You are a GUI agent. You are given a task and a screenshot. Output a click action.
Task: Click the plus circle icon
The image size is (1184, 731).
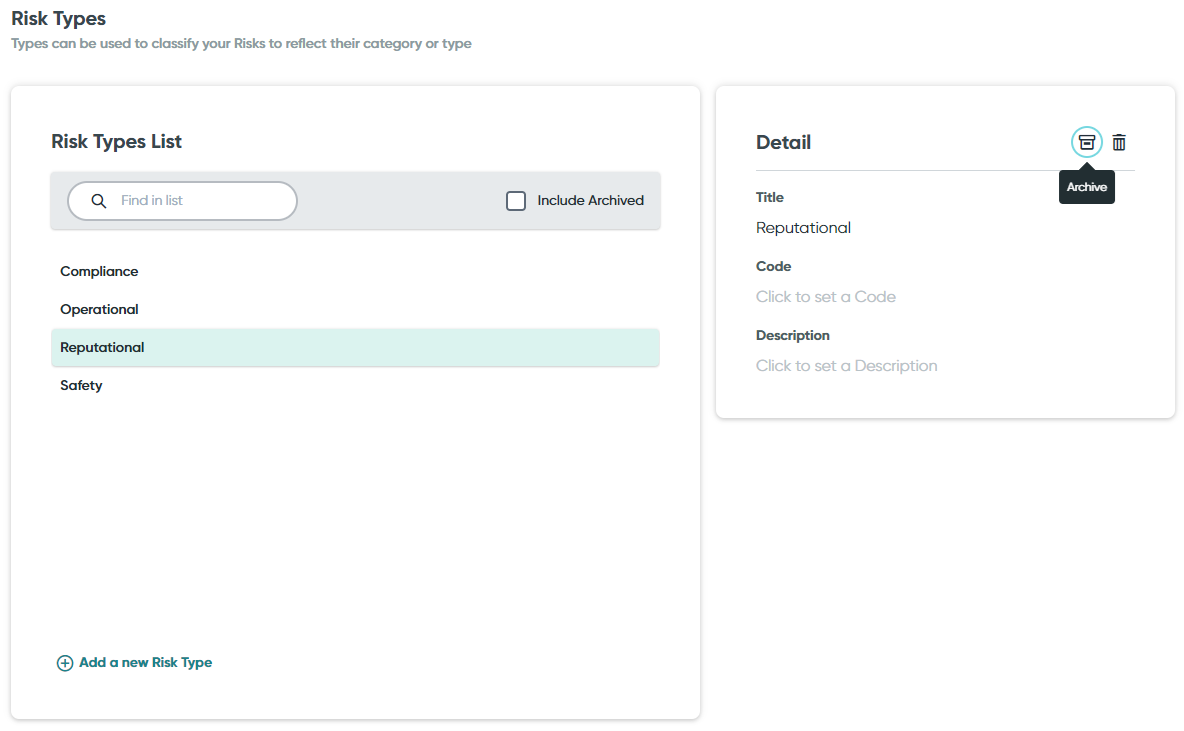65,663
